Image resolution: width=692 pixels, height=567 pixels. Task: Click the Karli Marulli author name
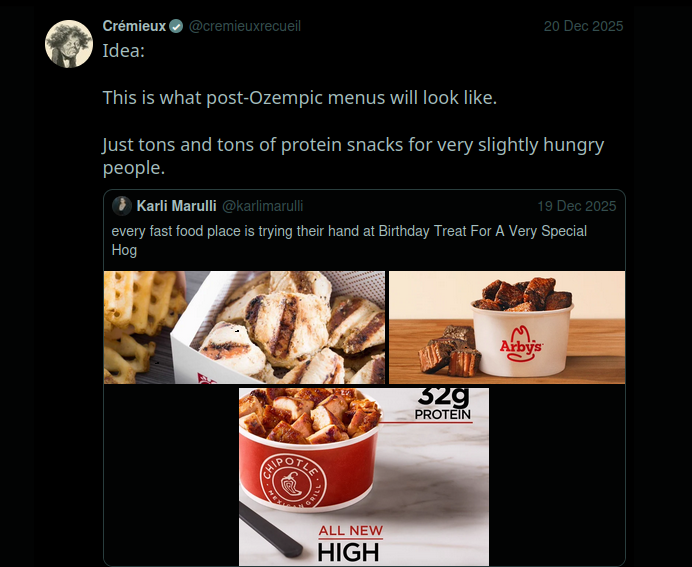(x=176, y=206)
